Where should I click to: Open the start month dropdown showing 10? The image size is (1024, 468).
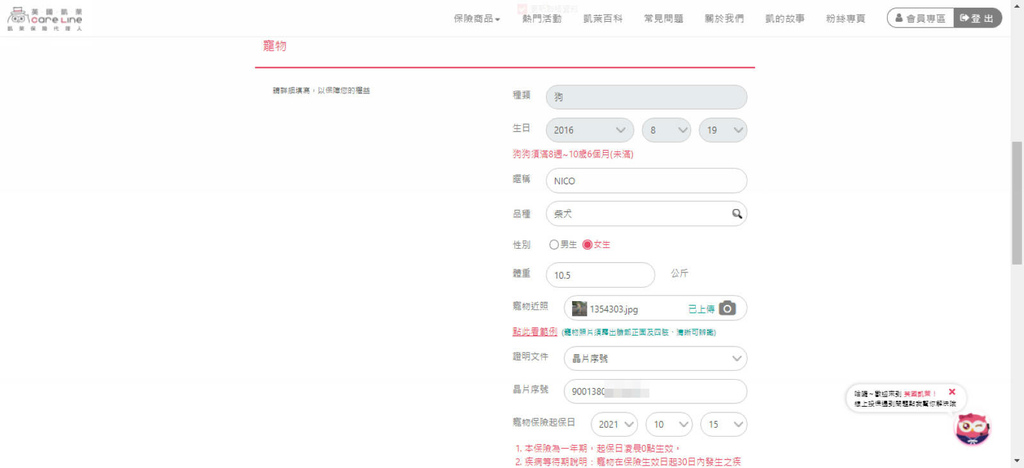(669, 424)
